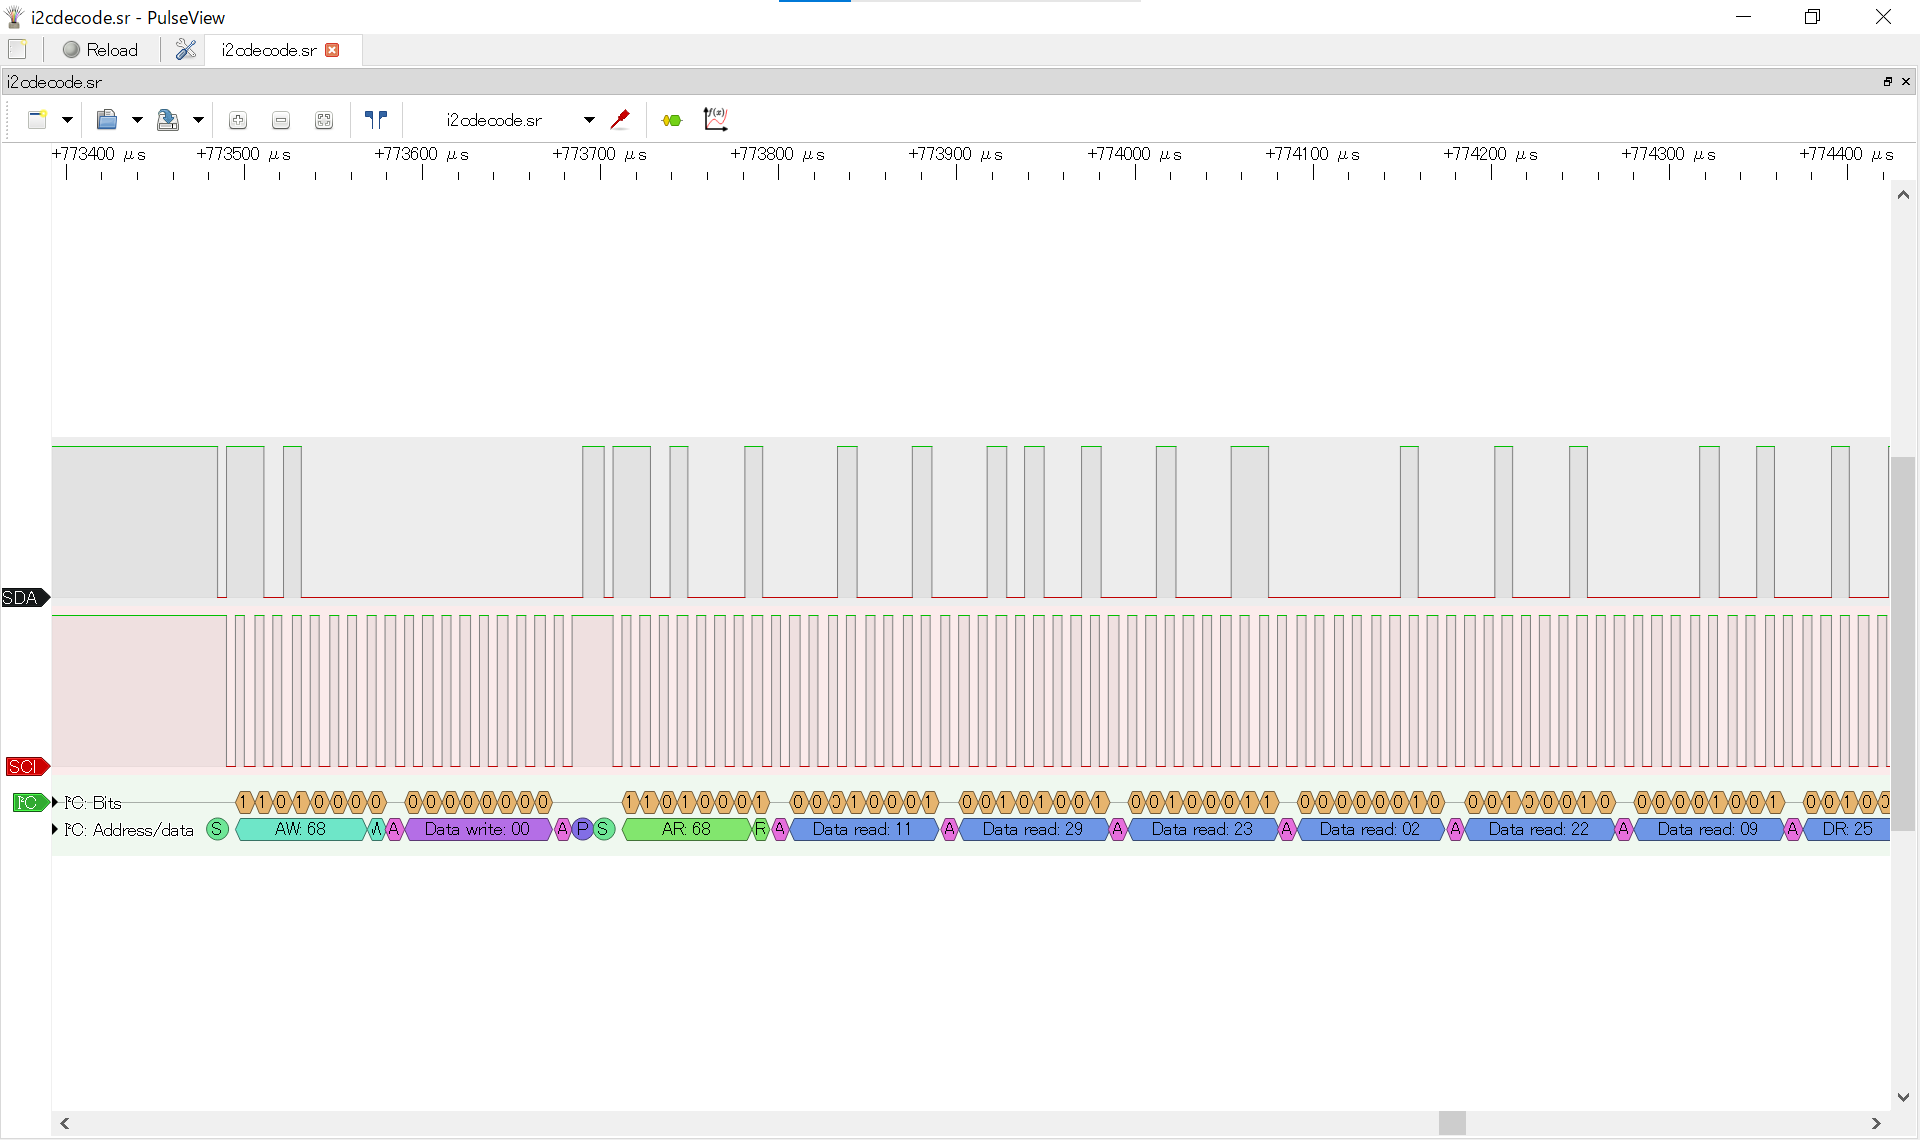Click the Save session icon
Image resolution: width=1920 pixels, height=1140 pixels.
[x=168, y=120]
